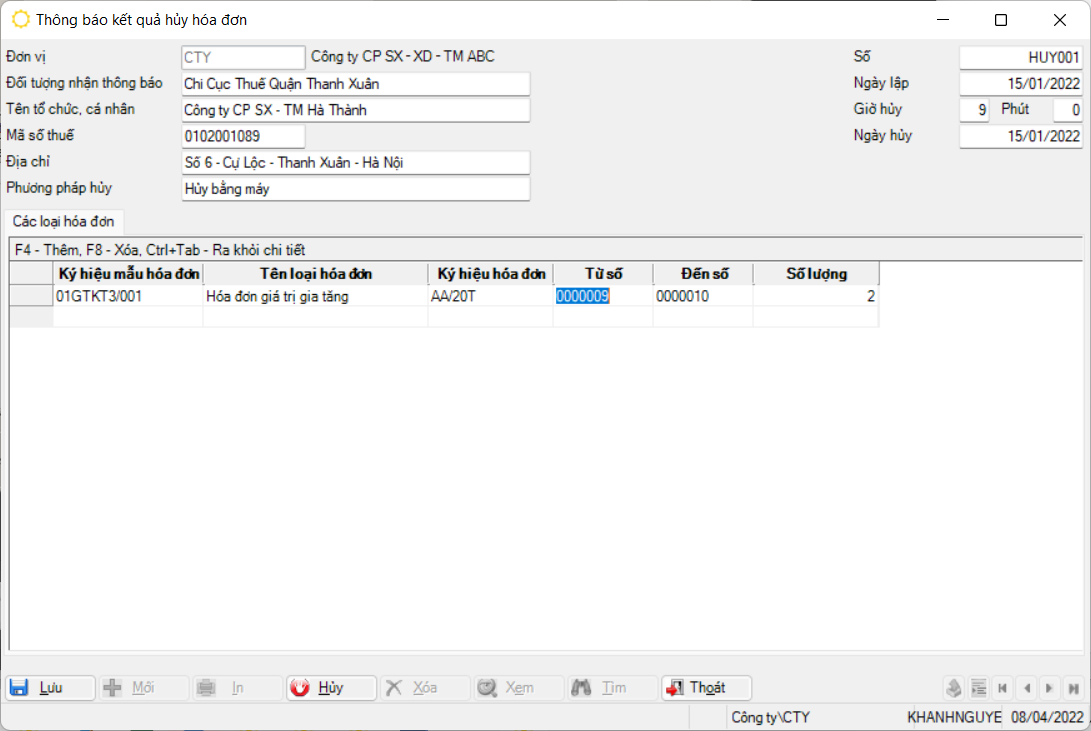Click the Tìm (Find) binoculars icon
Viewport: 1091px width, 731px height.
(581, 688)
